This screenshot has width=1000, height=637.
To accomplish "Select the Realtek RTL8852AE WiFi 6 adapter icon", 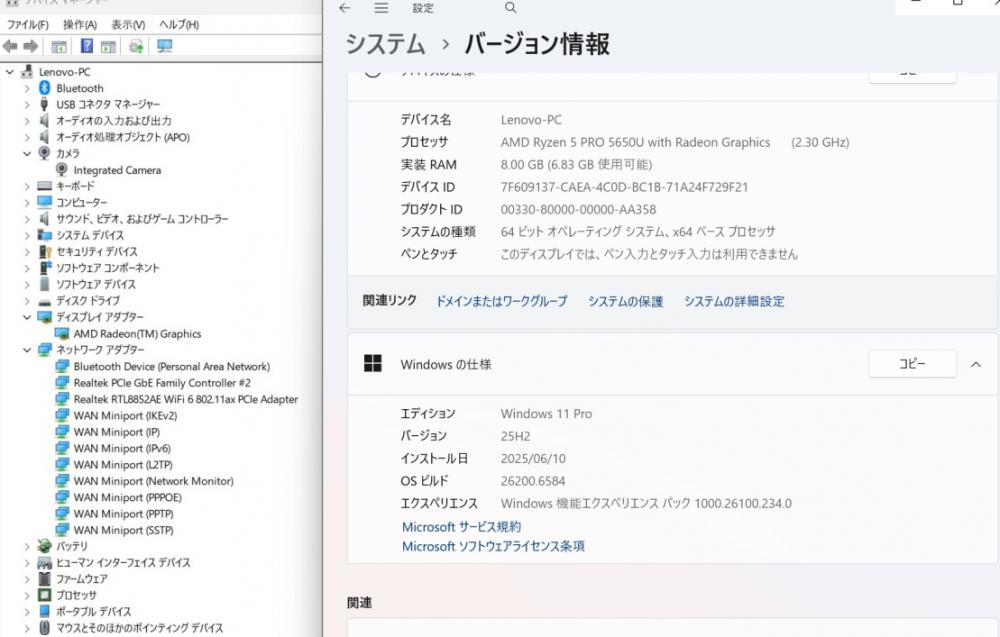I will [x=62, y=399].
